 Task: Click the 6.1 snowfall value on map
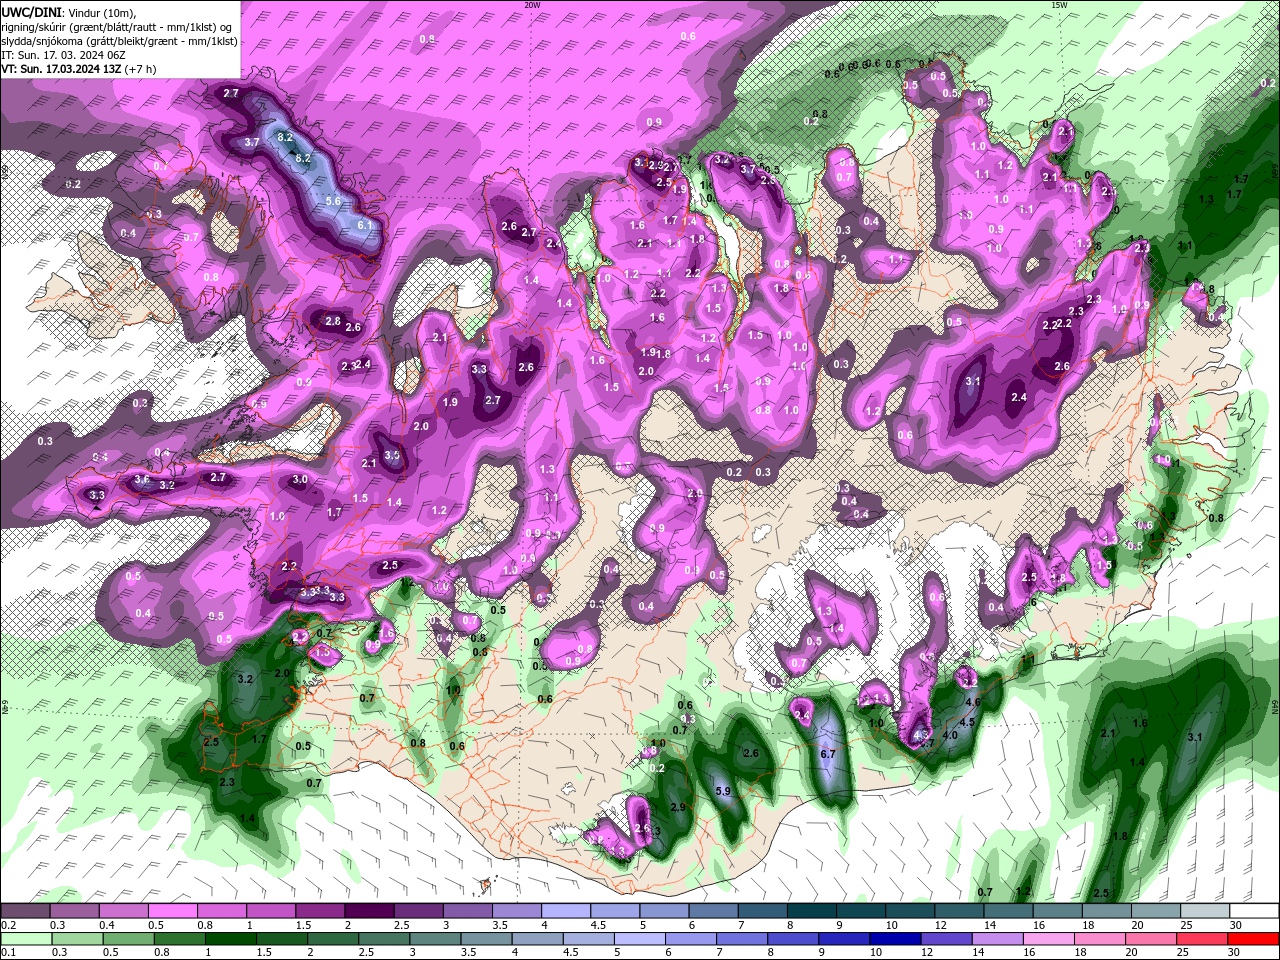coord(365,225)
